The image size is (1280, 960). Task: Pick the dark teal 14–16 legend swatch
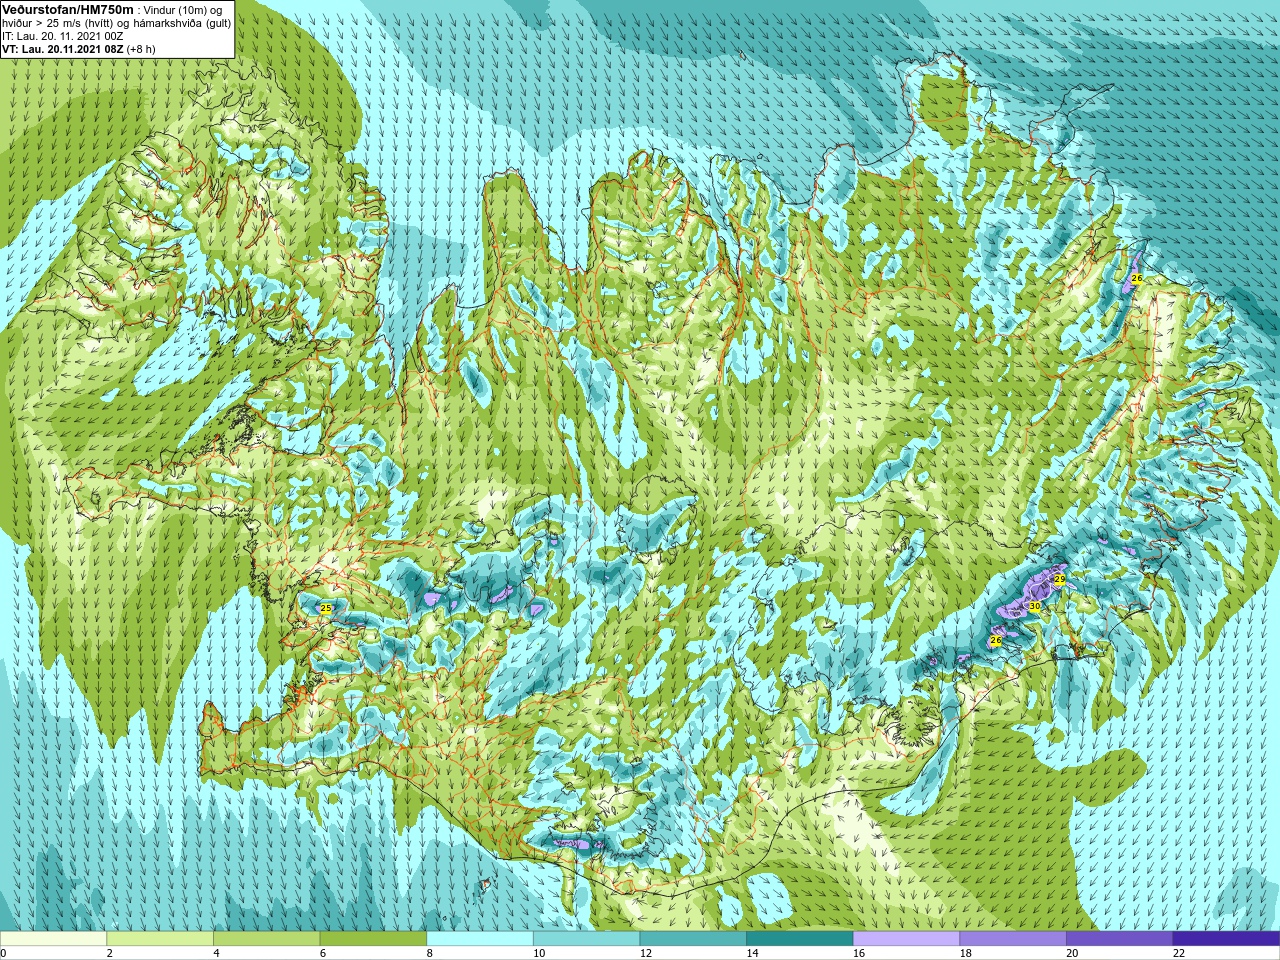tap(800, 939)
